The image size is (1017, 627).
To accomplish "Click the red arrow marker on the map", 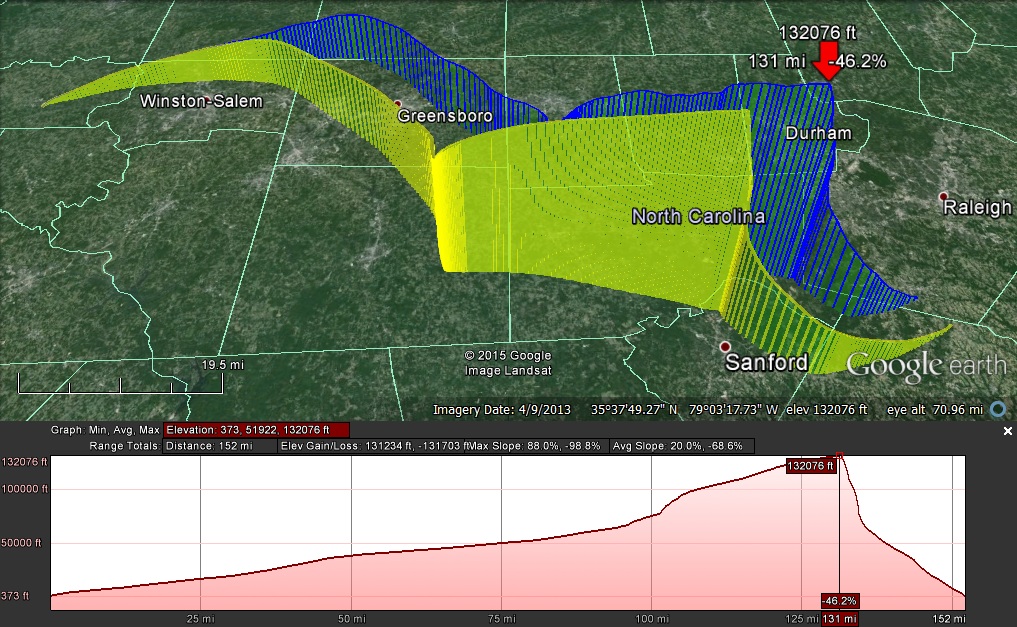I will (x=827, y=66).
